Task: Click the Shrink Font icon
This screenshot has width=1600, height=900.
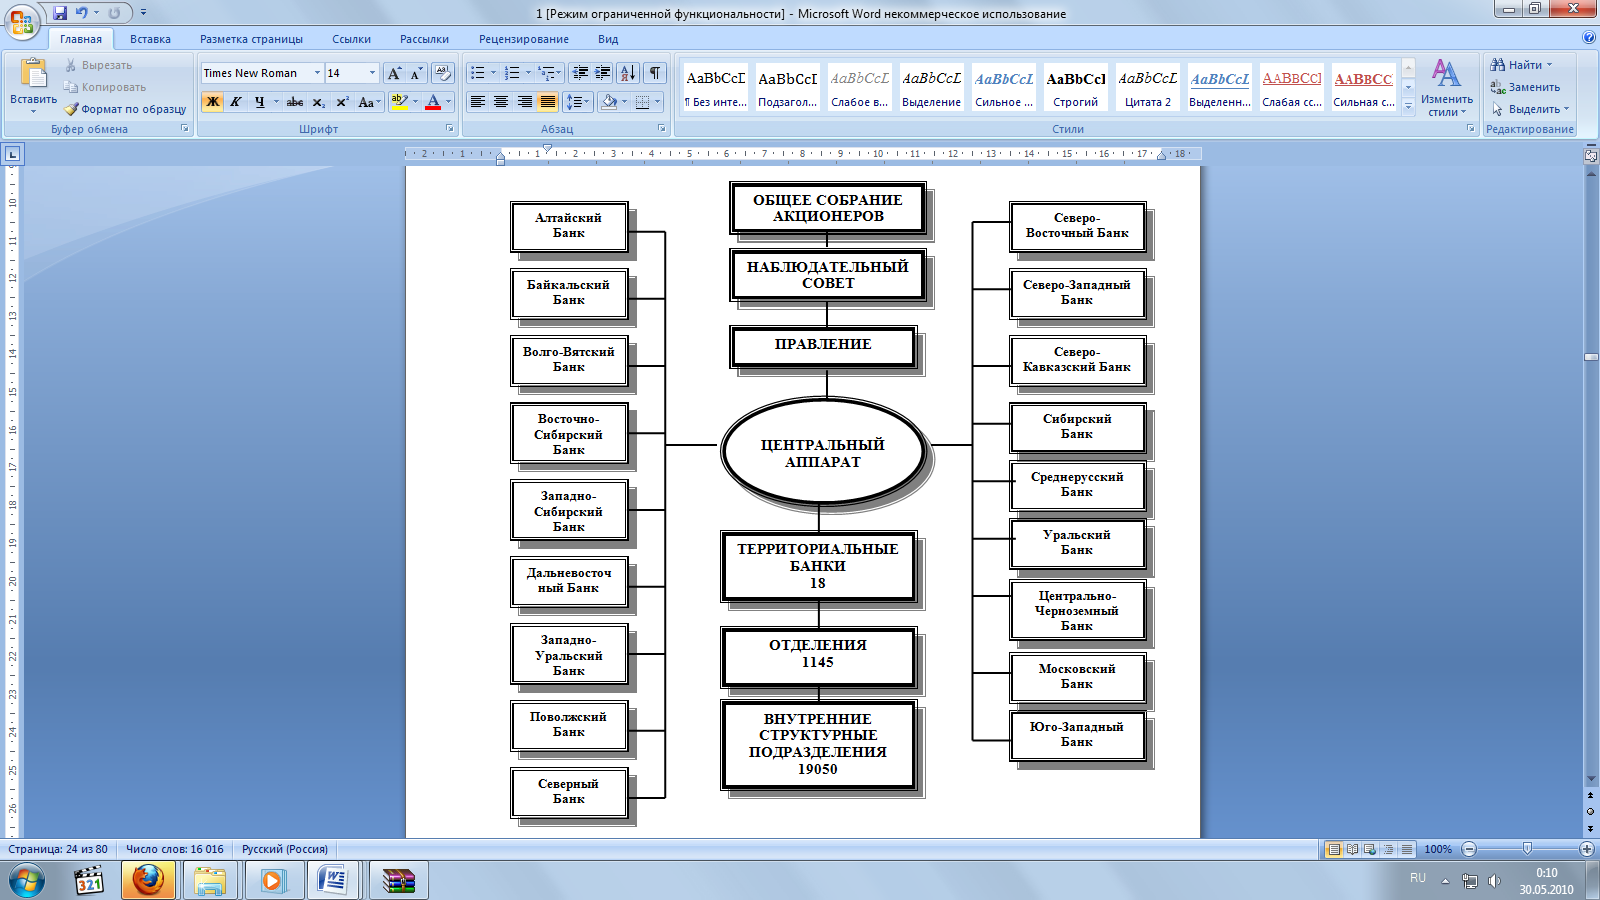Action: tap(415, 73)
